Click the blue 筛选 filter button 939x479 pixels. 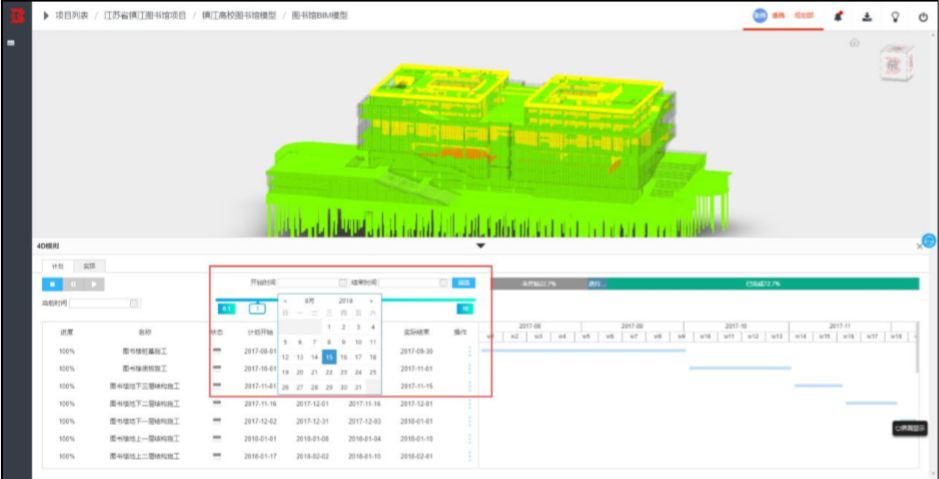tap(464, 283)
